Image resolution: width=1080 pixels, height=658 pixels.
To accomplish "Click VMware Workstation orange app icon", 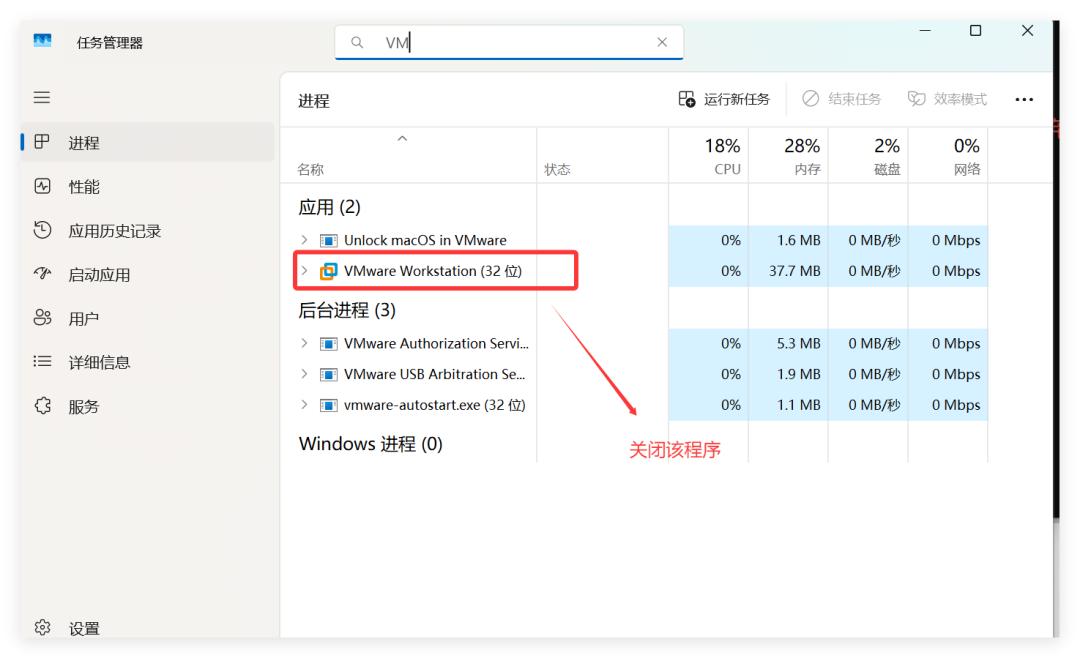I will pyautogui.click(x=329, y=271).
